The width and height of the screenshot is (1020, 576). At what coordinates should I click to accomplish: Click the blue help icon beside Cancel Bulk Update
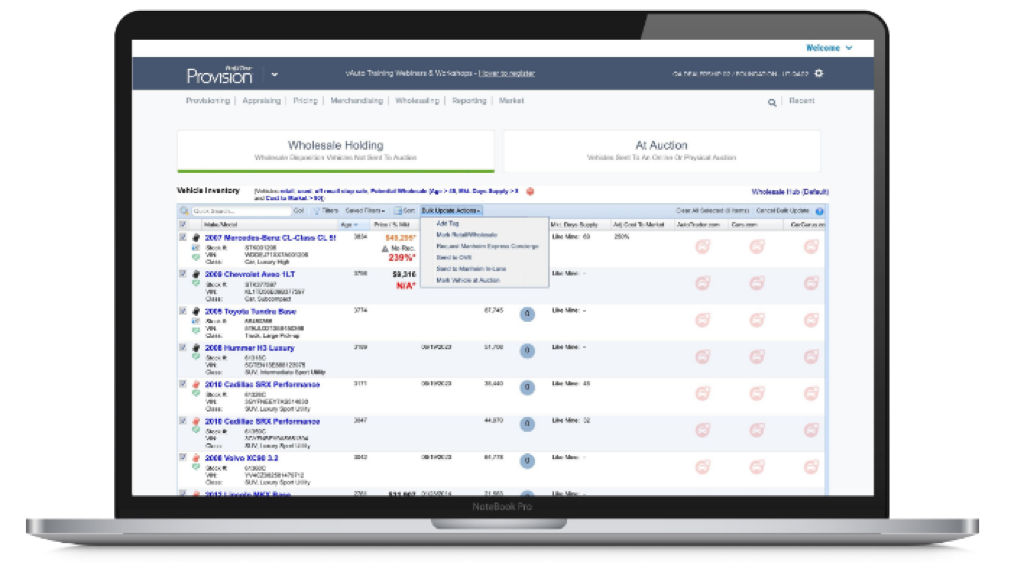tap(820, 211)
